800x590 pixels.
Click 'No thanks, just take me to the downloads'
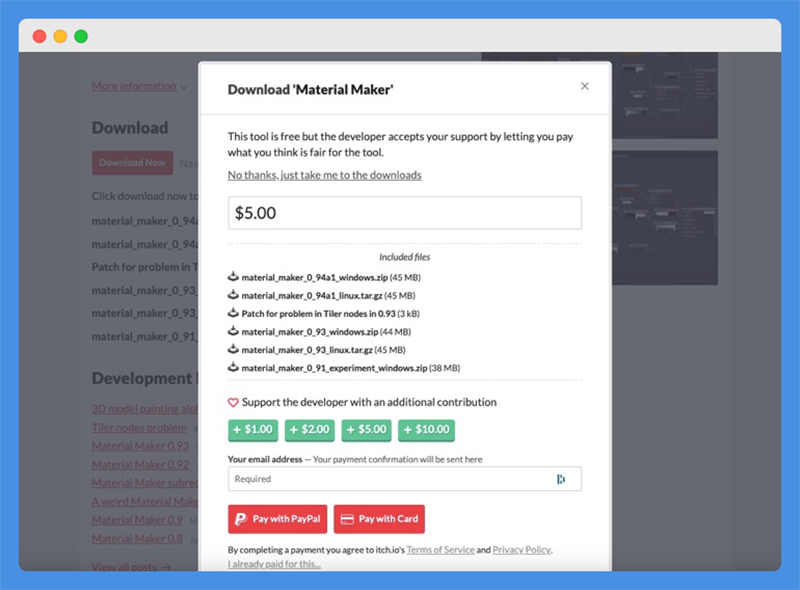pos(324,175)
